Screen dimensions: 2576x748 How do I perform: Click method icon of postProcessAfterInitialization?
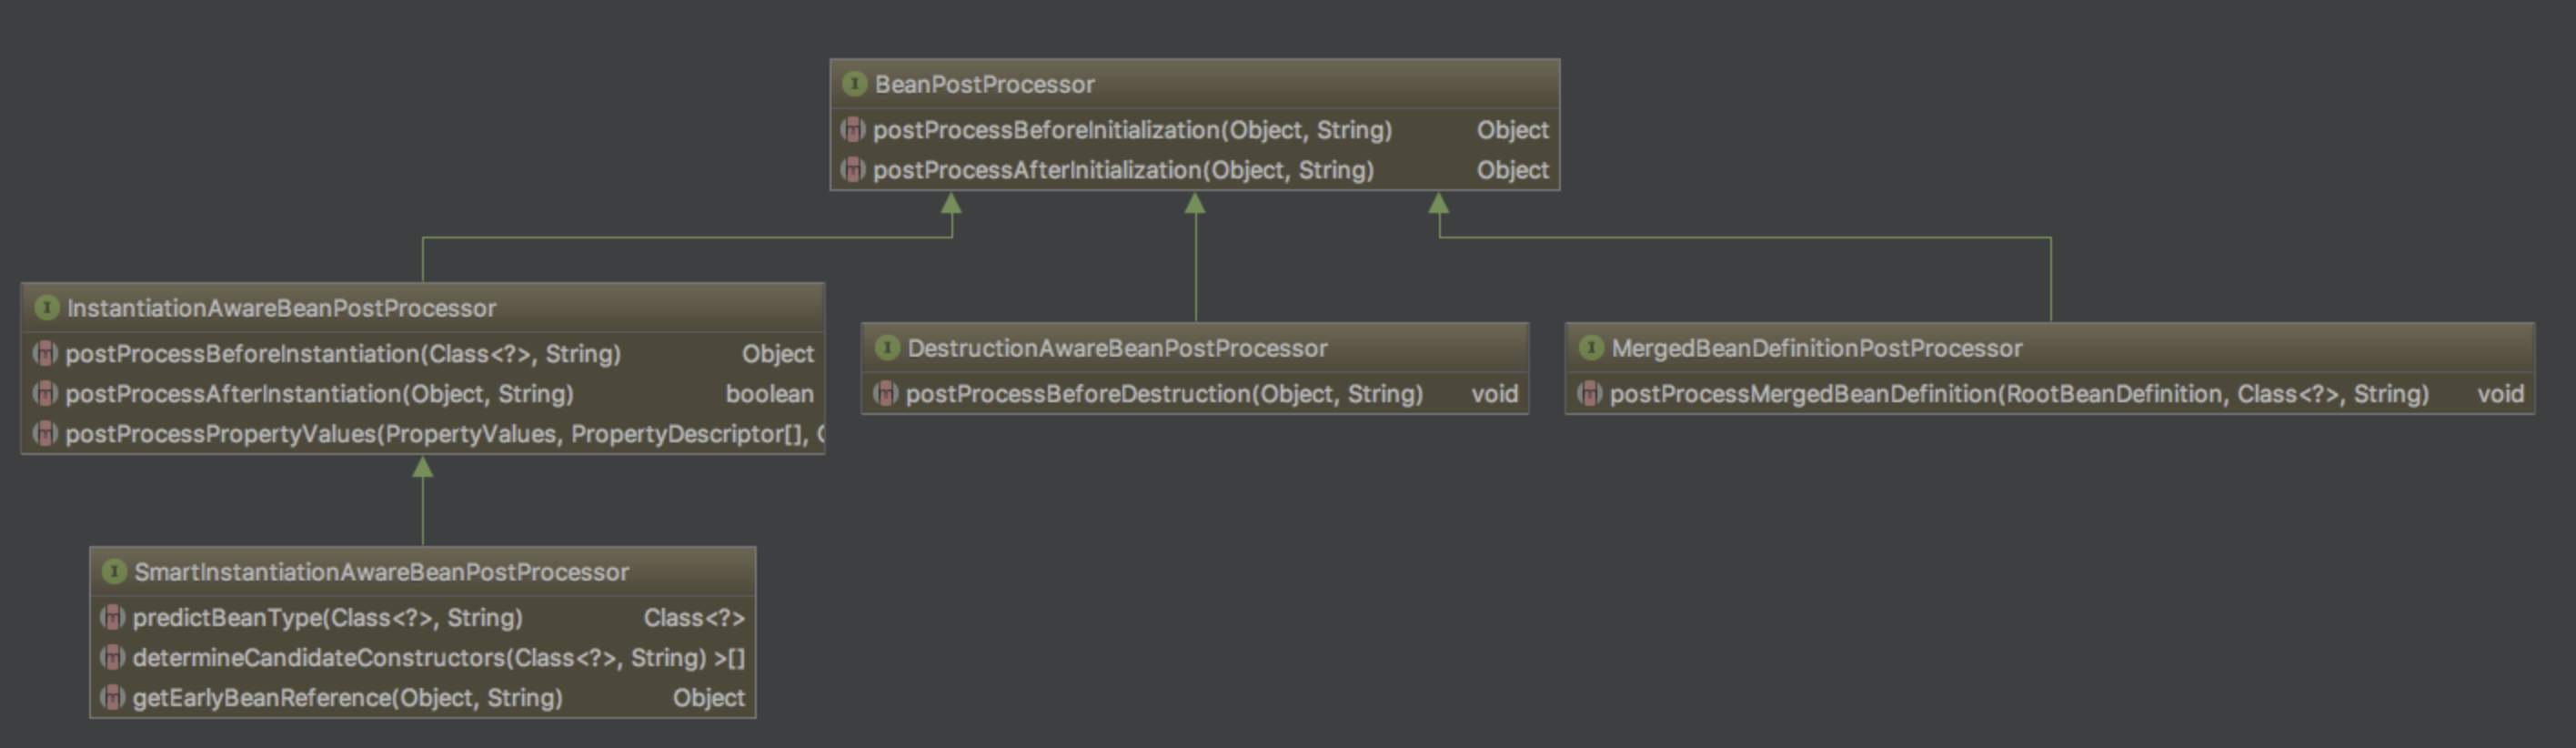852,170
